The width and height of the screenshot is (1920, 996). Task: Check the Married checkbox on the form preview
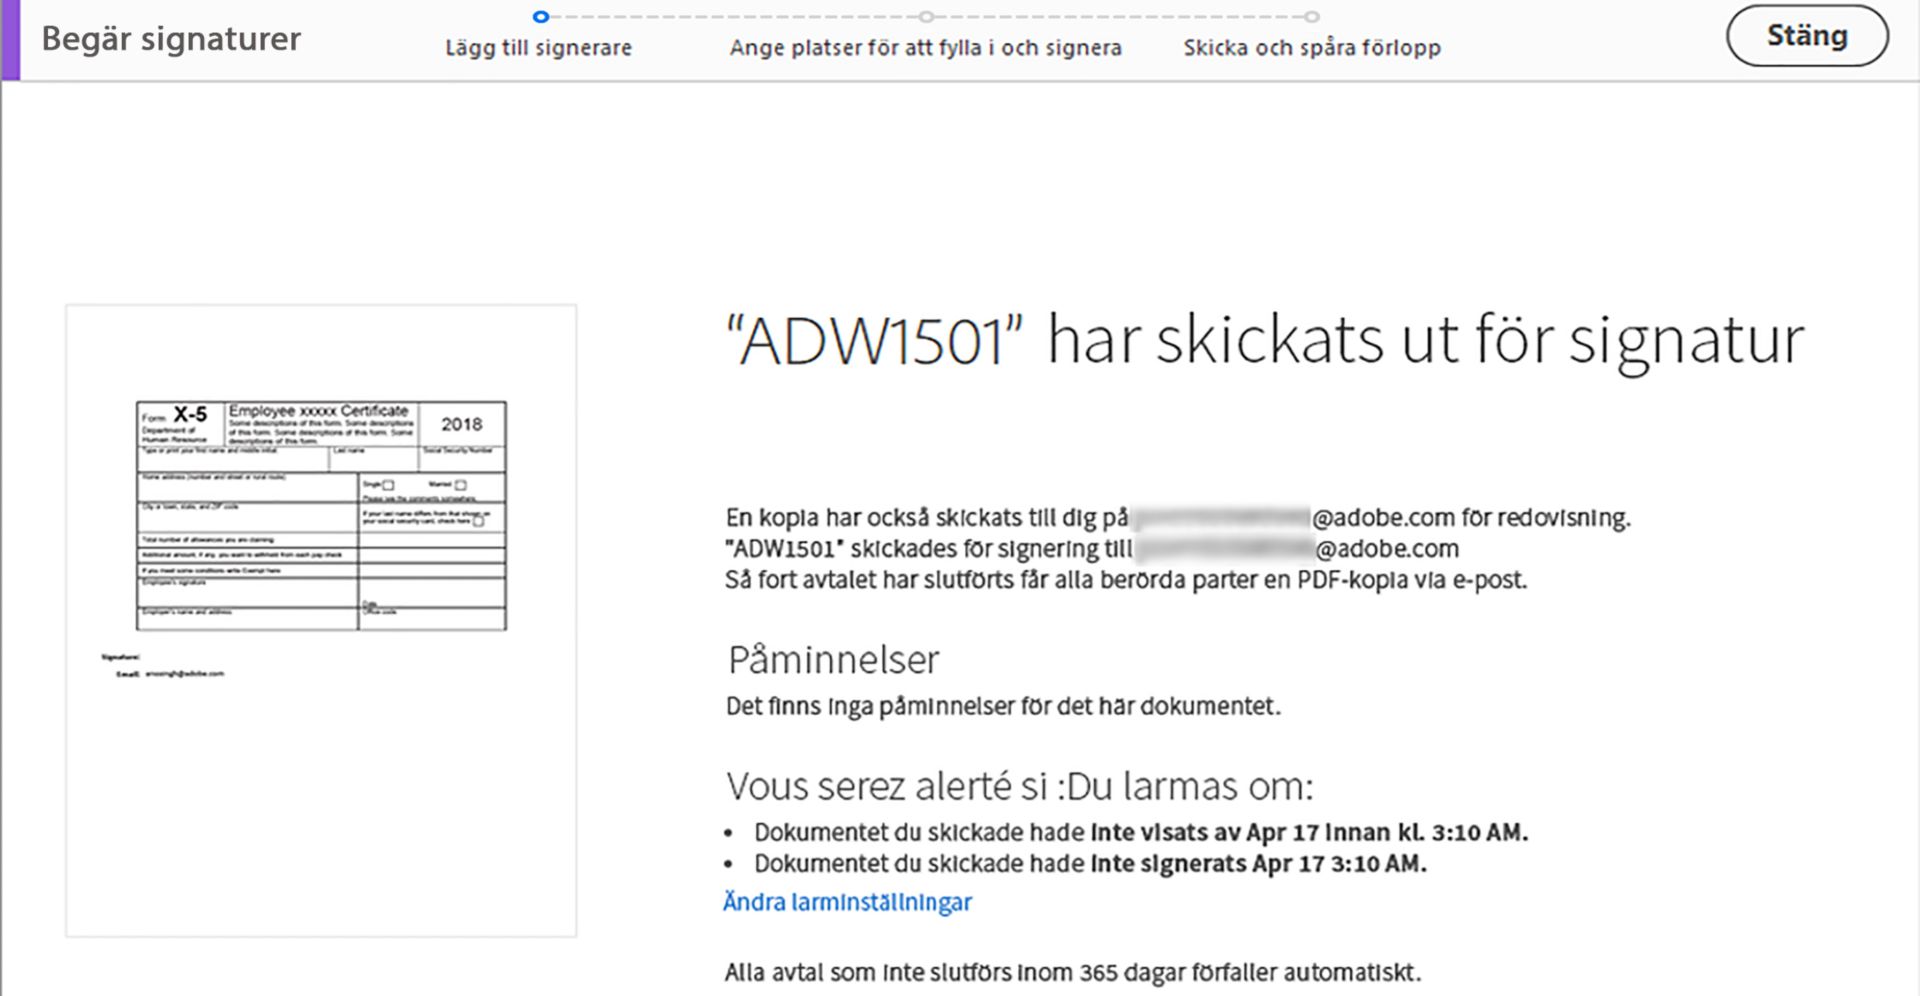point(460,485)
